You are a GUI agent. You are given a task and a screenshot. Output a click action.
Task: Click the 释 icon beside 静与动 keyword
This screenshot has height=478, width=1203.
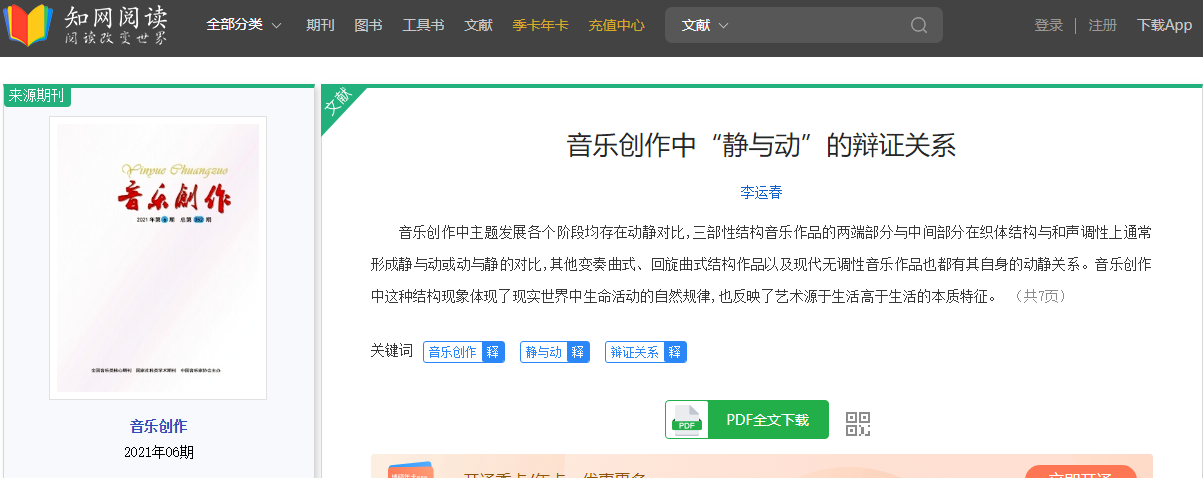[577, 352]
